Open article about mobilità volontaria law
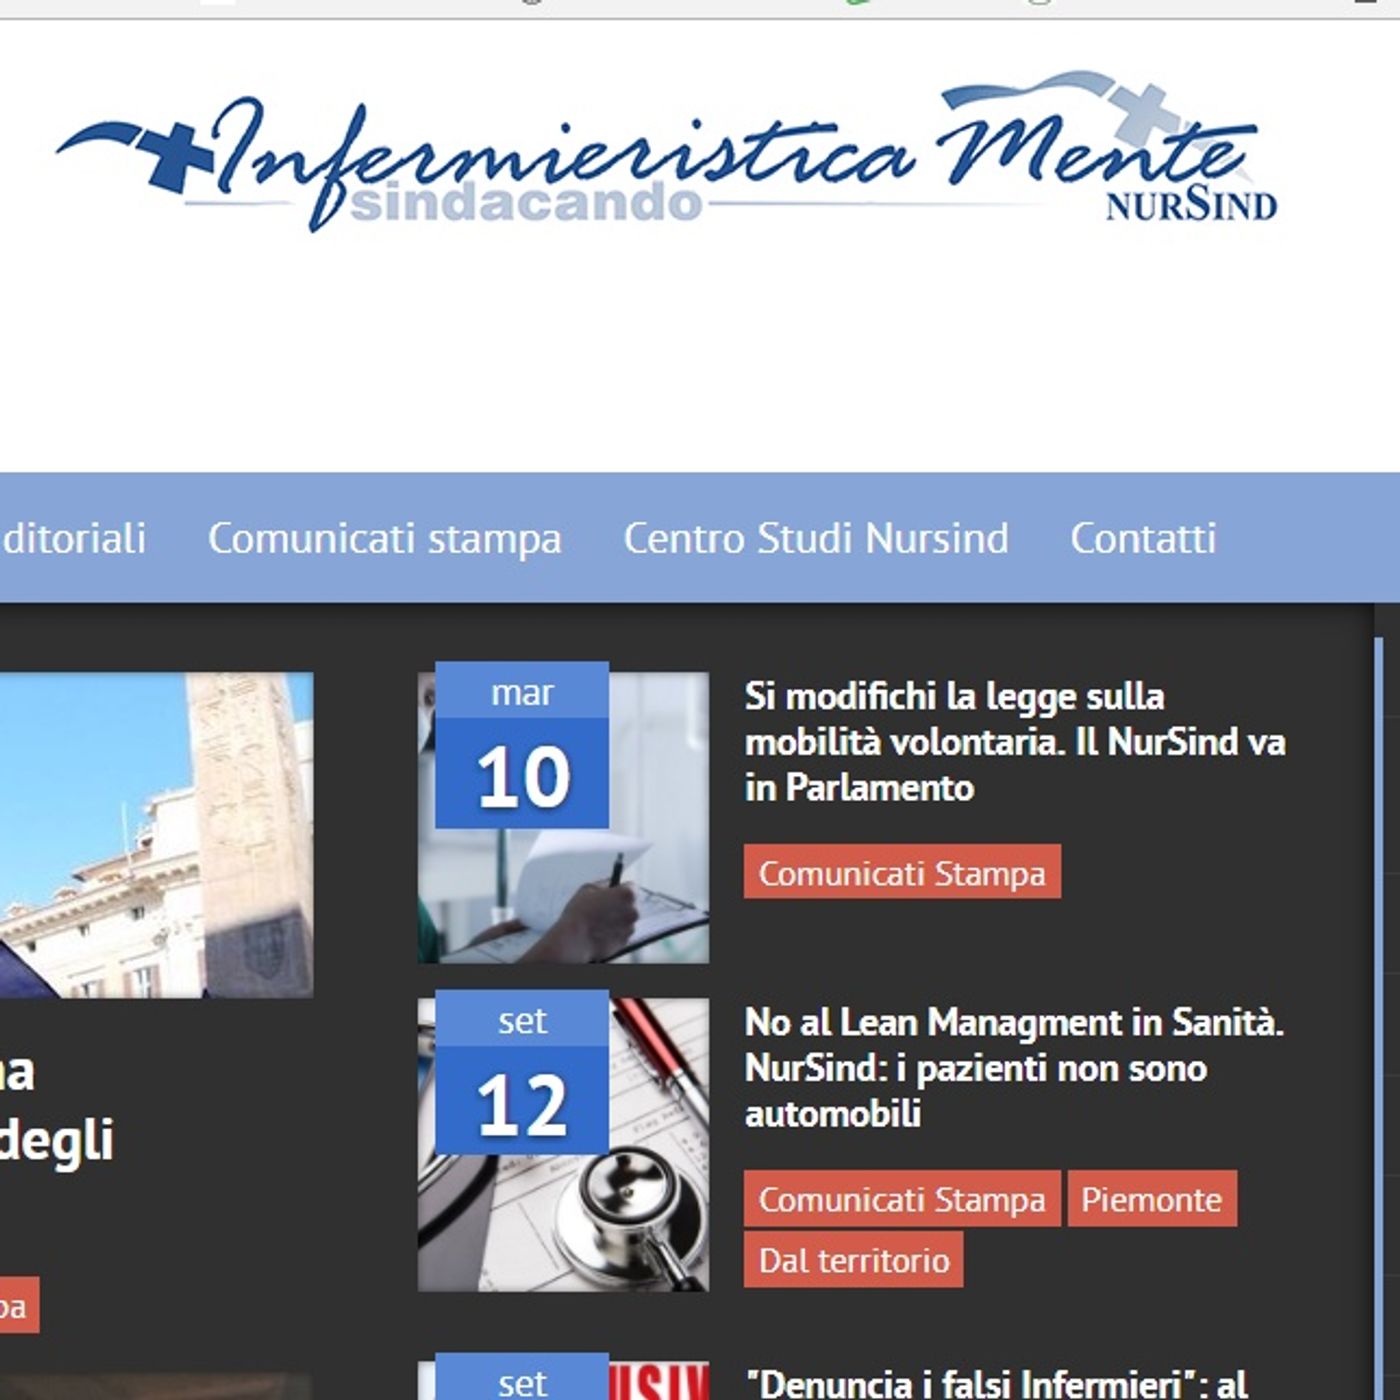This screenshot has height=1400, width=1400. click(x=1014, y=741)
